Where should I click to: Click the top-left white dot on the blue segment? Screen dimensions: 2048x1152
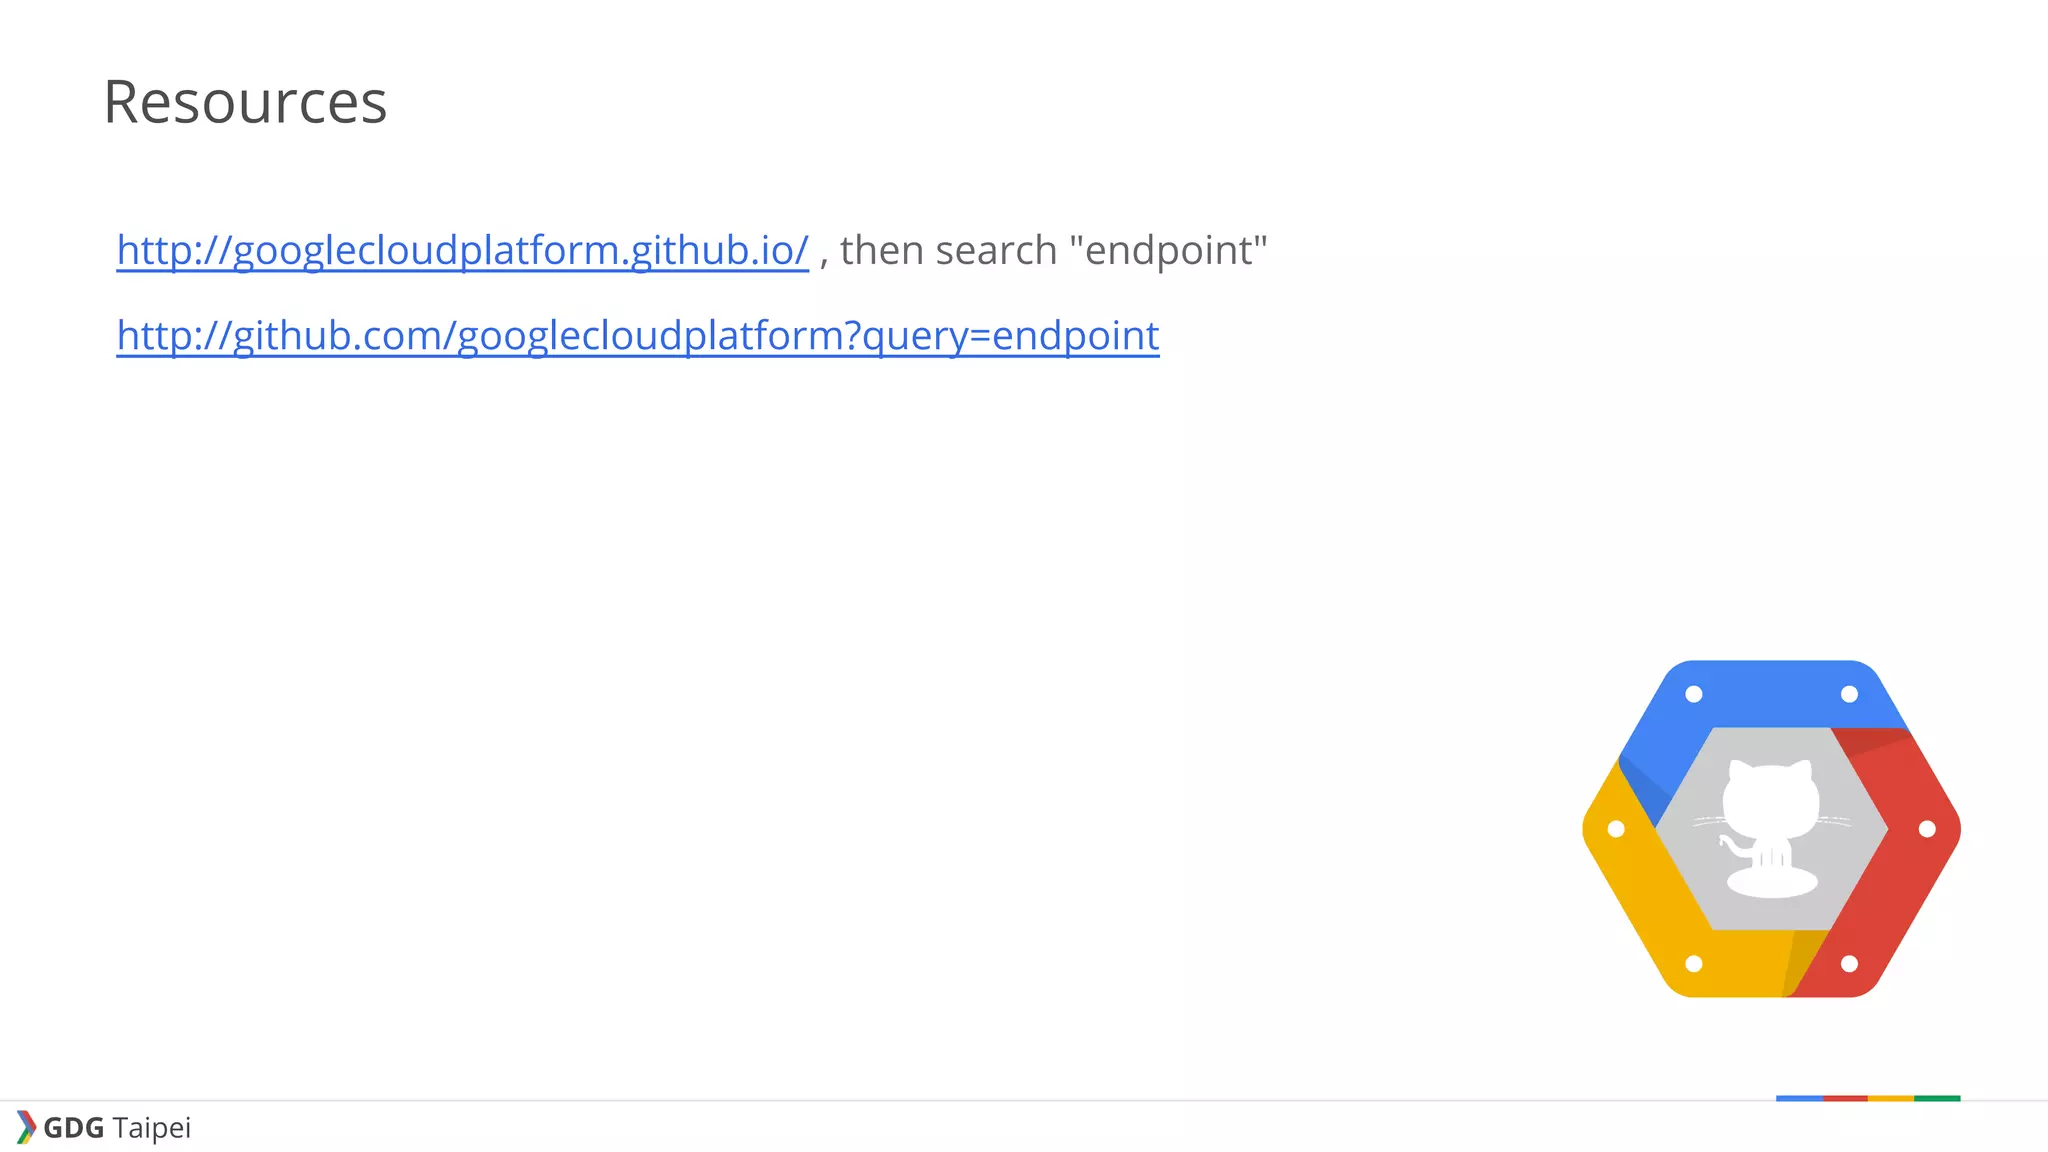(1694, 694)
